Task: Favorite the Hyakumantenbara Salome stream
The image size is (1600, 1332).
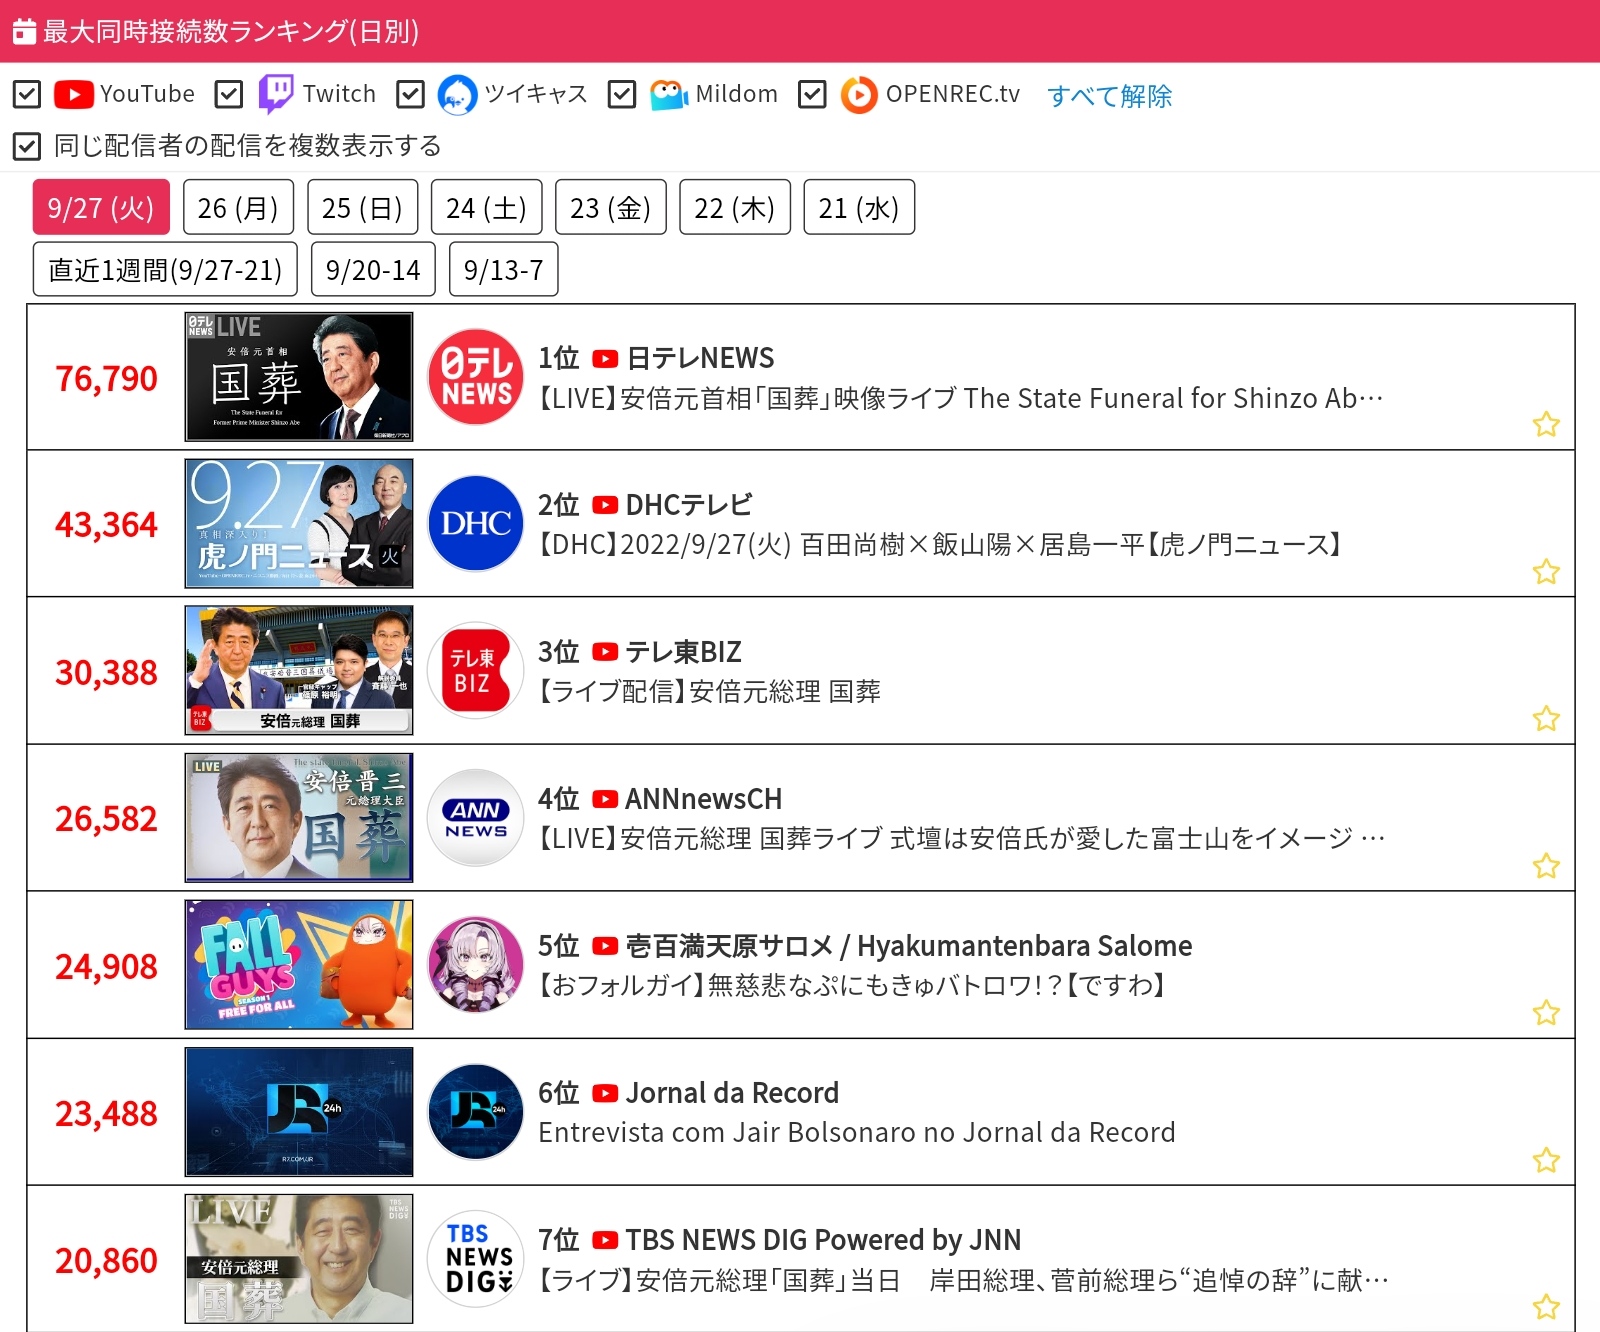Action: (1546, 1013)
